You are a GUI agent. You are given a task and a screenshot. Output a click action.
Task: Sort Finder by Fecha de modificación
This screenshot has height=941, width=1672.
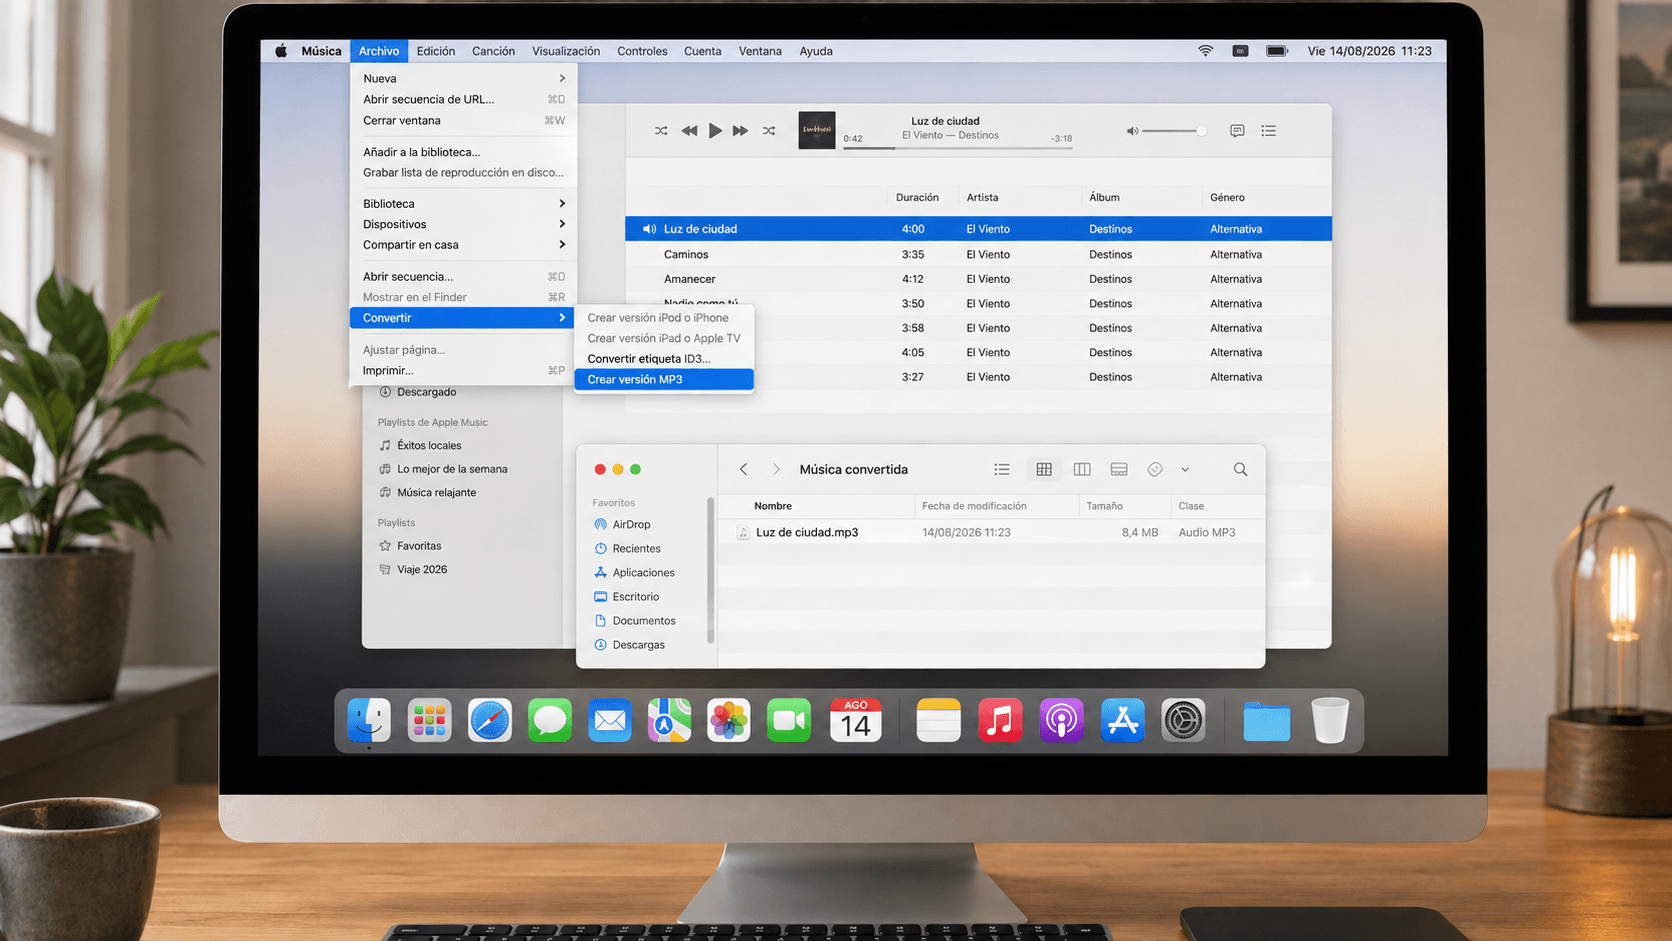tap(974, 506)
